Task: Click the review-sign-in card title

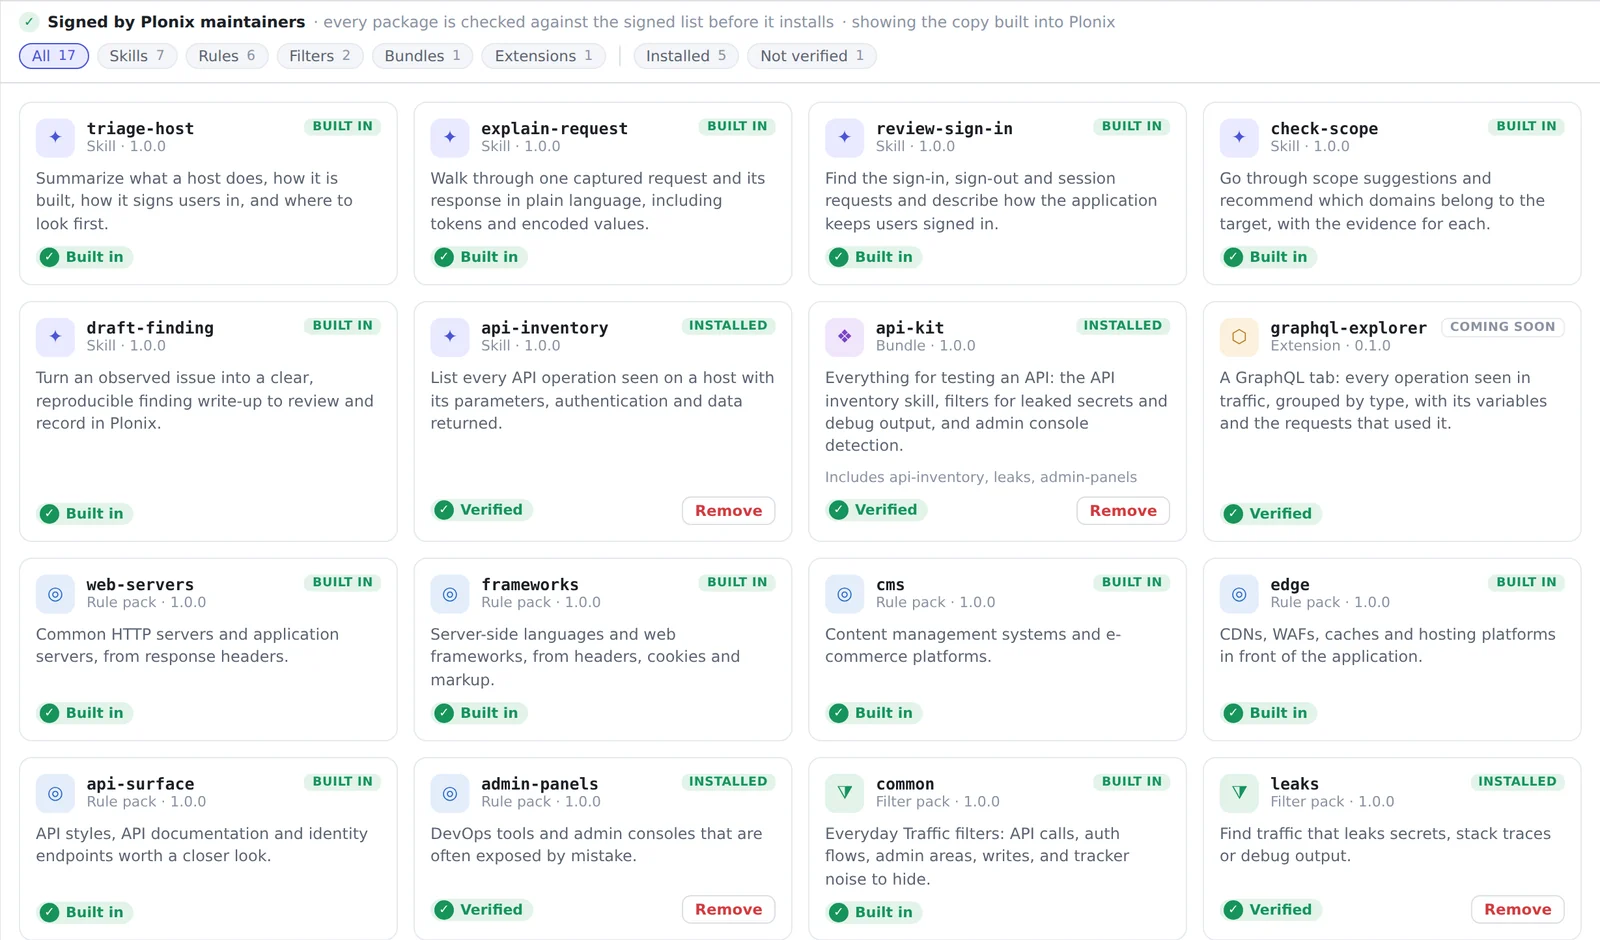Action: point(944,129)
